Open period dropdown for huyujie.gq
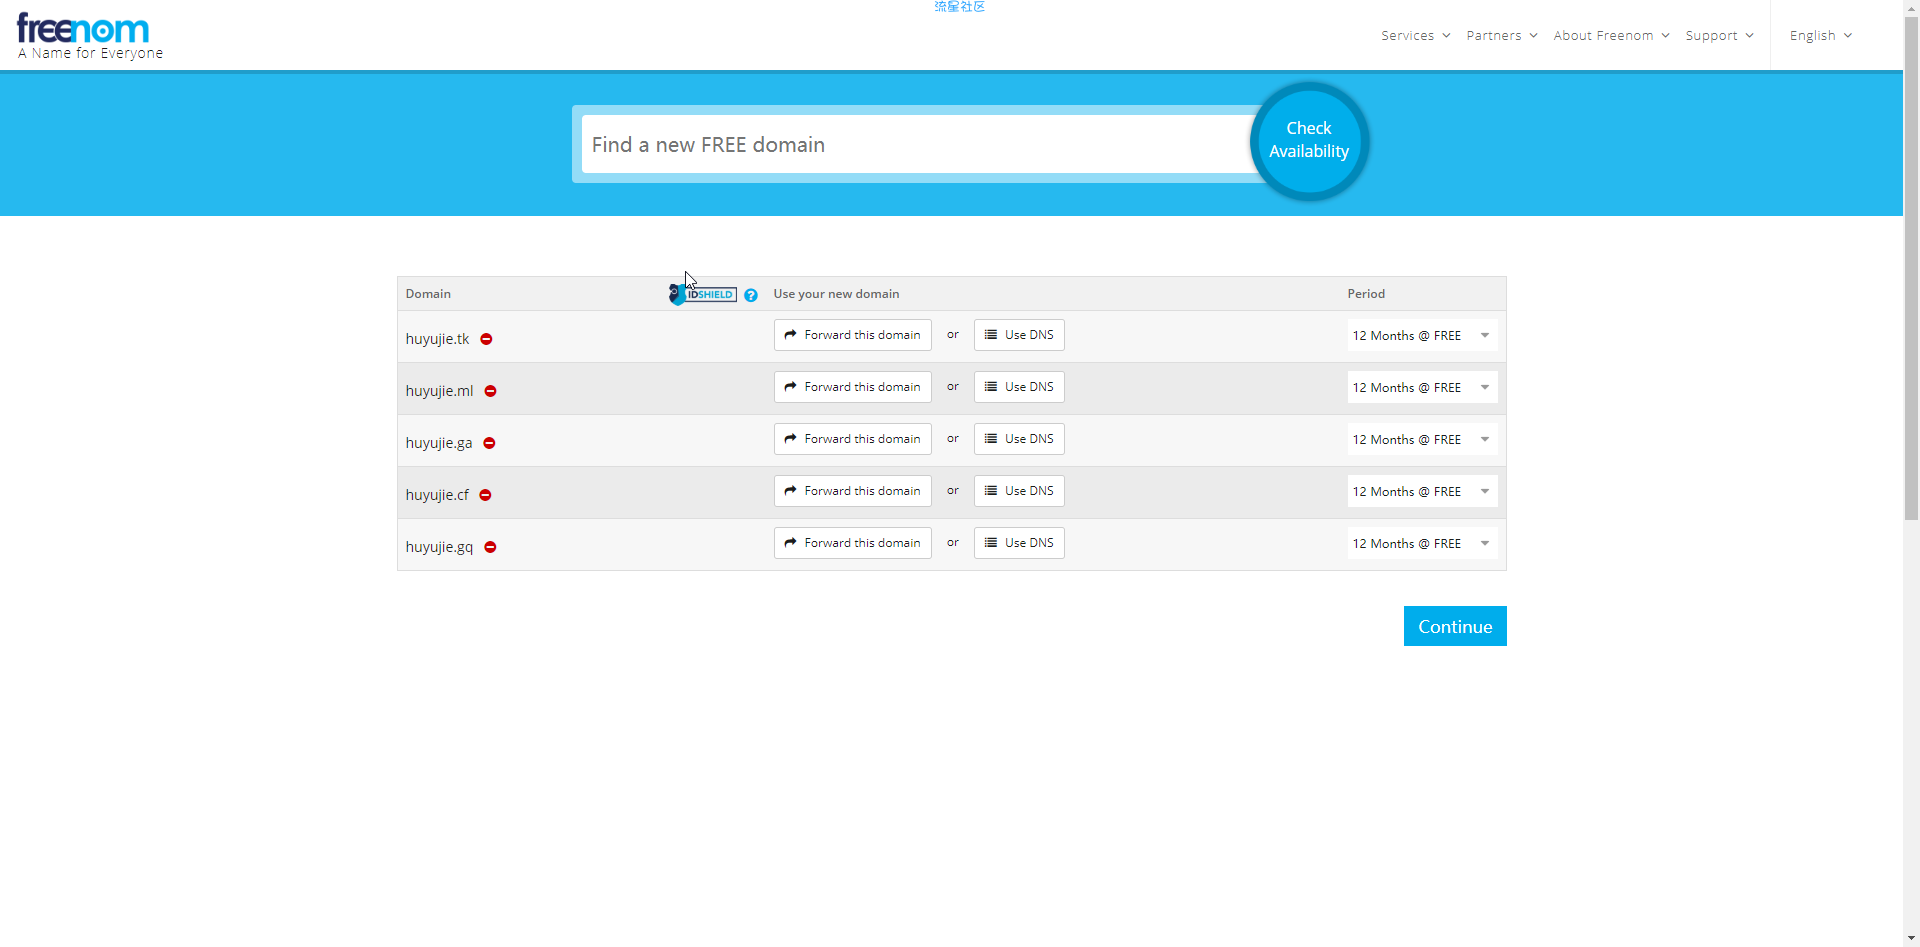 [x=1422, y=544]
